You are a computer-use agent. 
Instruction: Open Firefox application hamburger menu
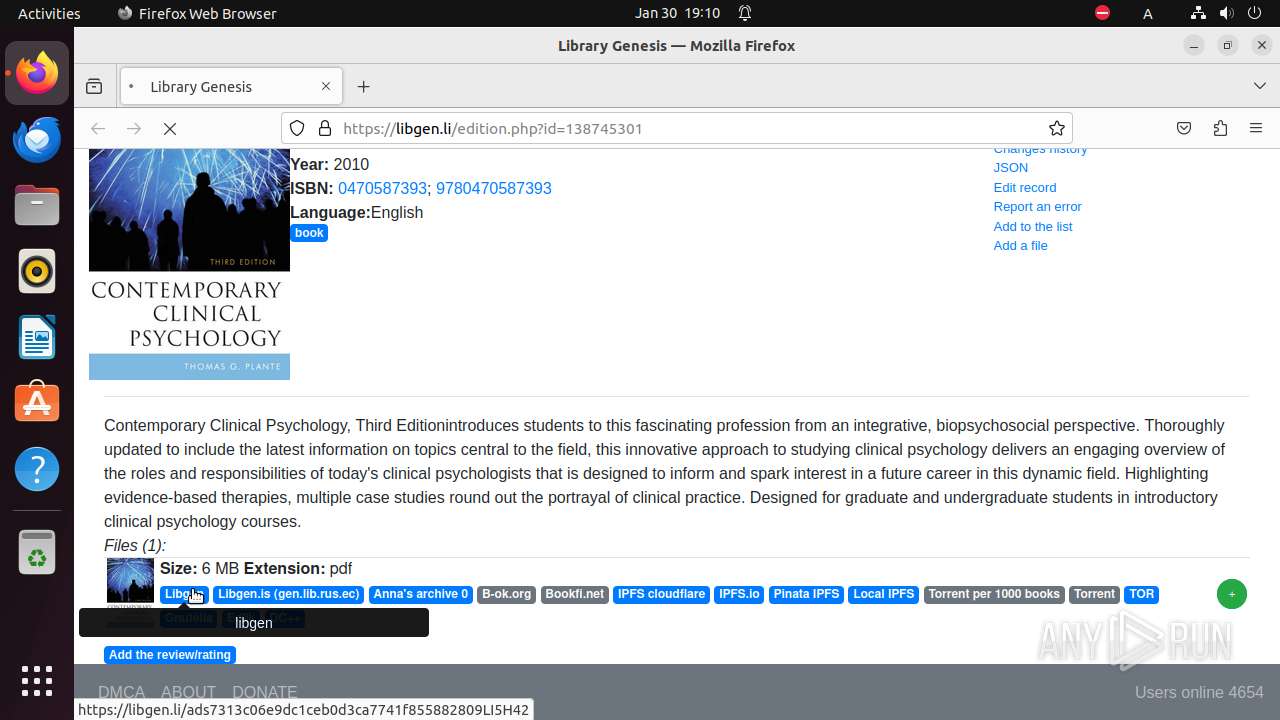coord(1256,128)
